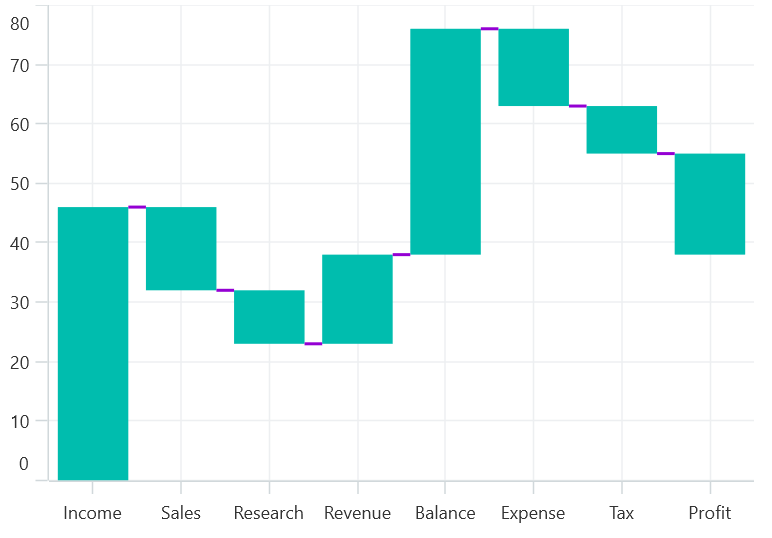This screenshot has width=772, height=538.
Task: Click the Income bar in the chart
Action: 93,343
